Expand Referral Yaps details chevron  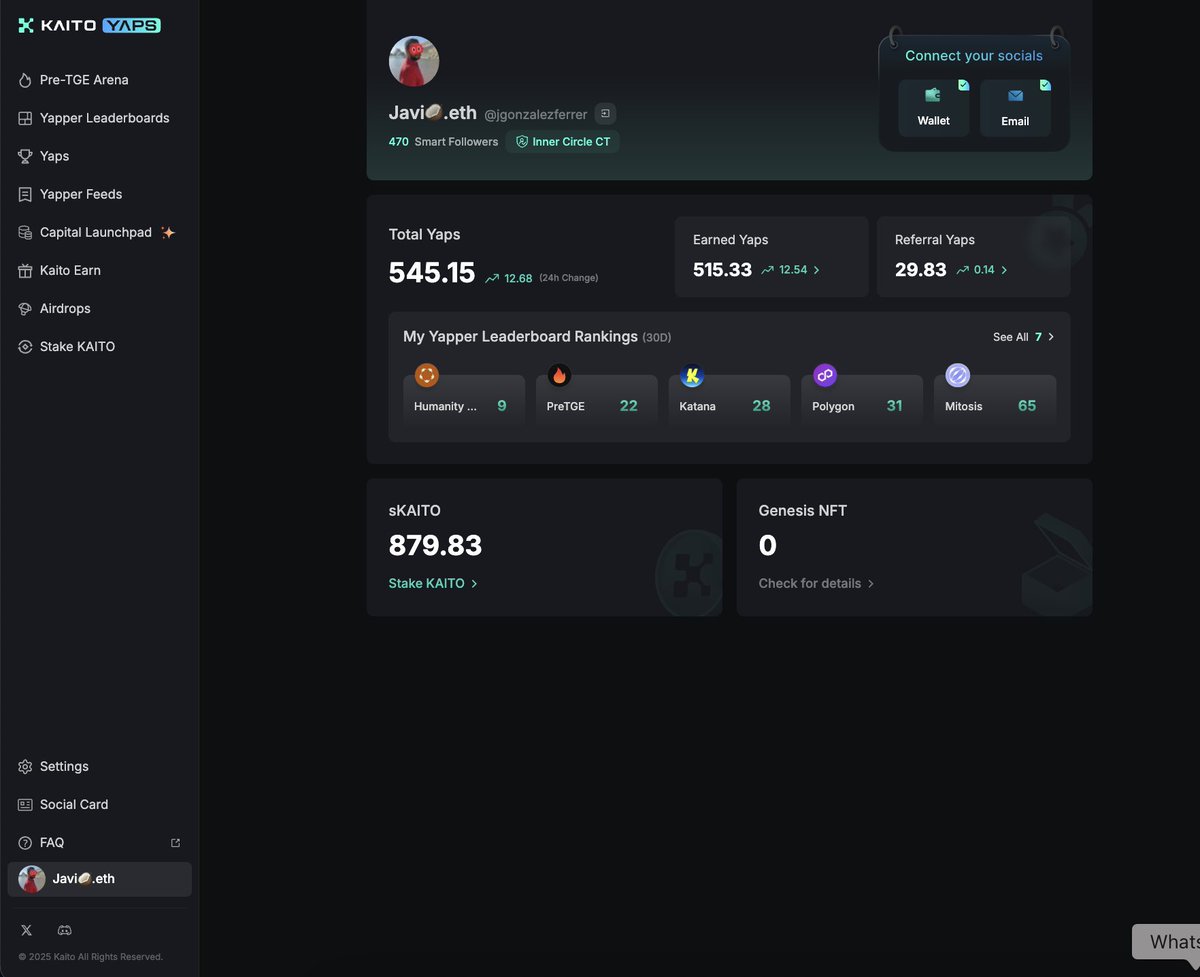pyautogui.click(x=1004, y=270)
